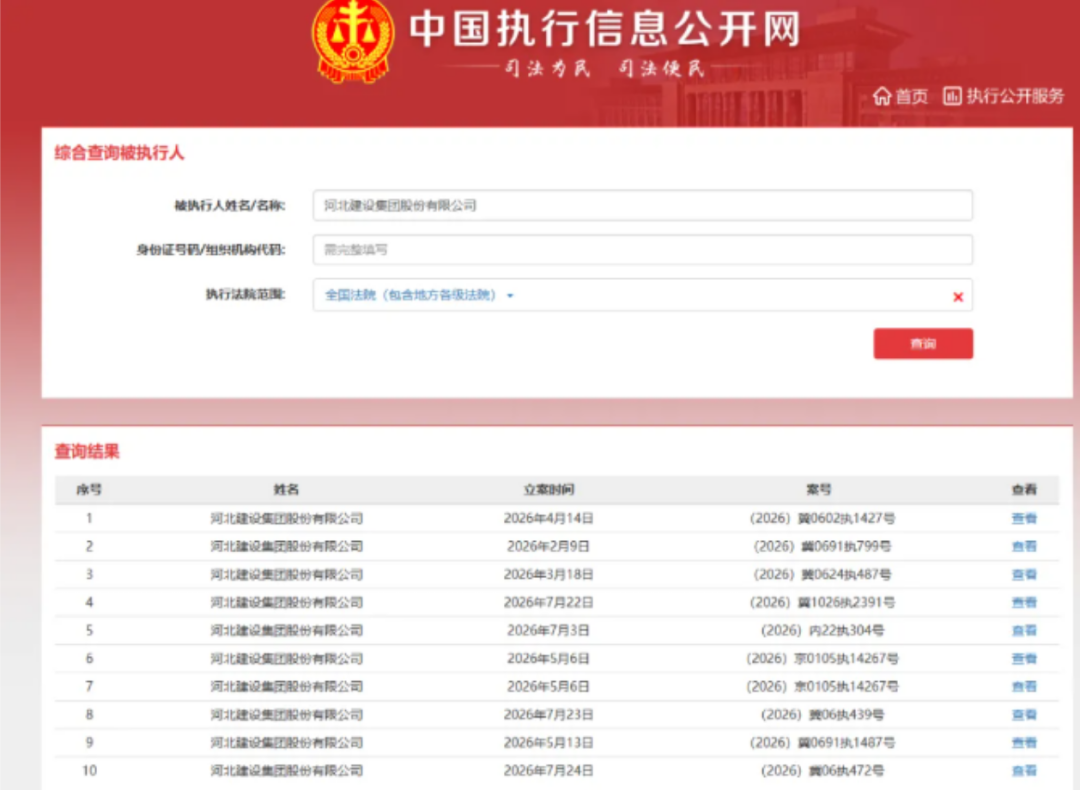Expand the 全国法院 court scope dropdown arrow

coord(510,295)
